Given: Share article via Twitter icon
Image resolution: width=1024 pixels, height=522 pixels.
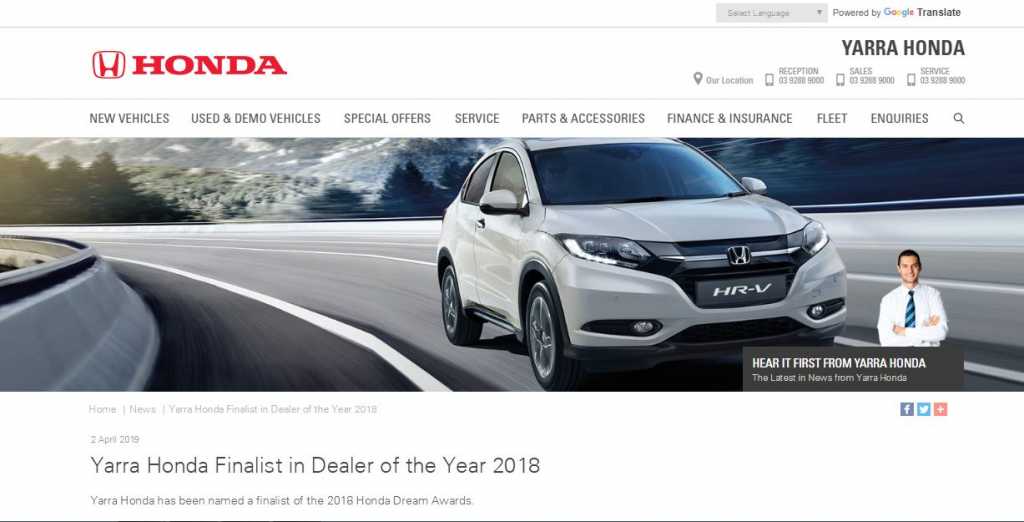Looking at the screenshot, I should point(923,409).
